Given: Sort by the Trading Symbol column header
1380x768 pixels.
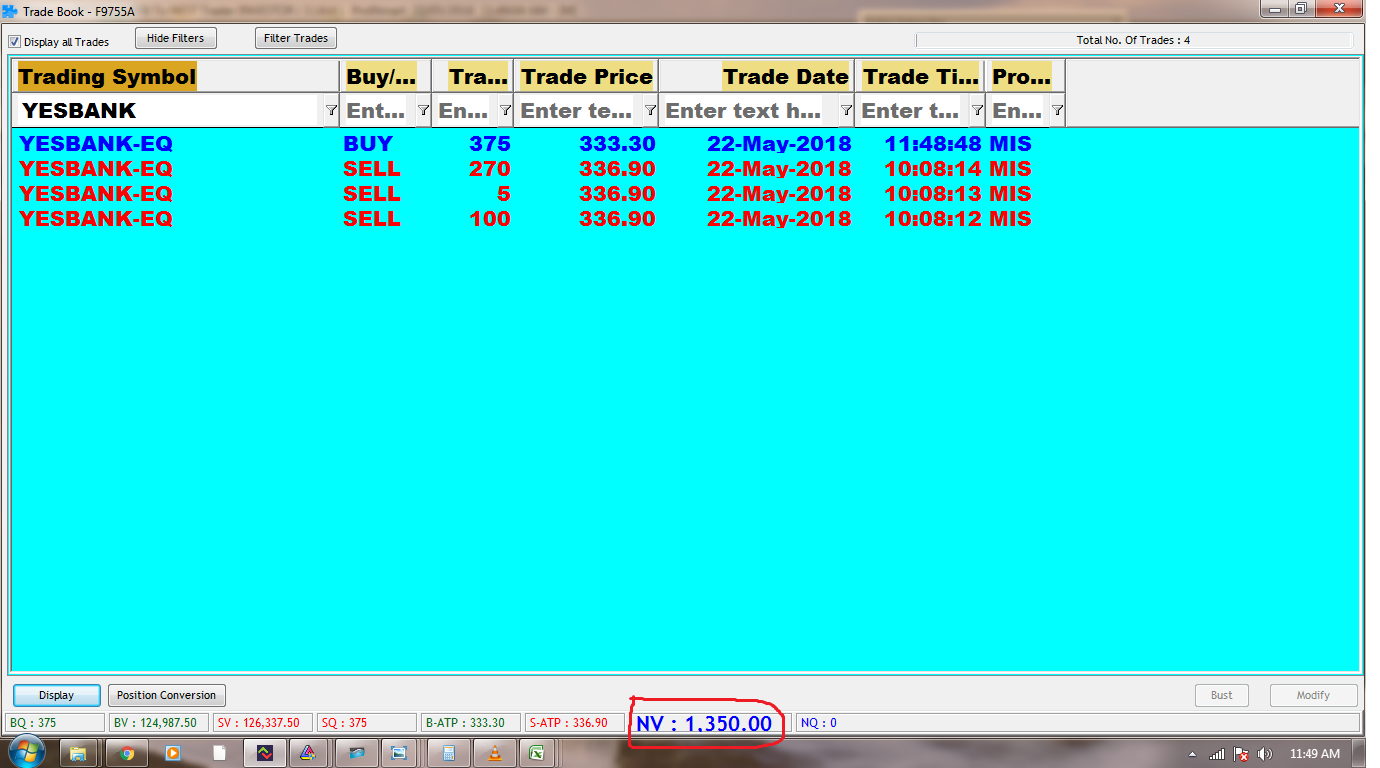Looking at the screenshot, I should point(177,76).
